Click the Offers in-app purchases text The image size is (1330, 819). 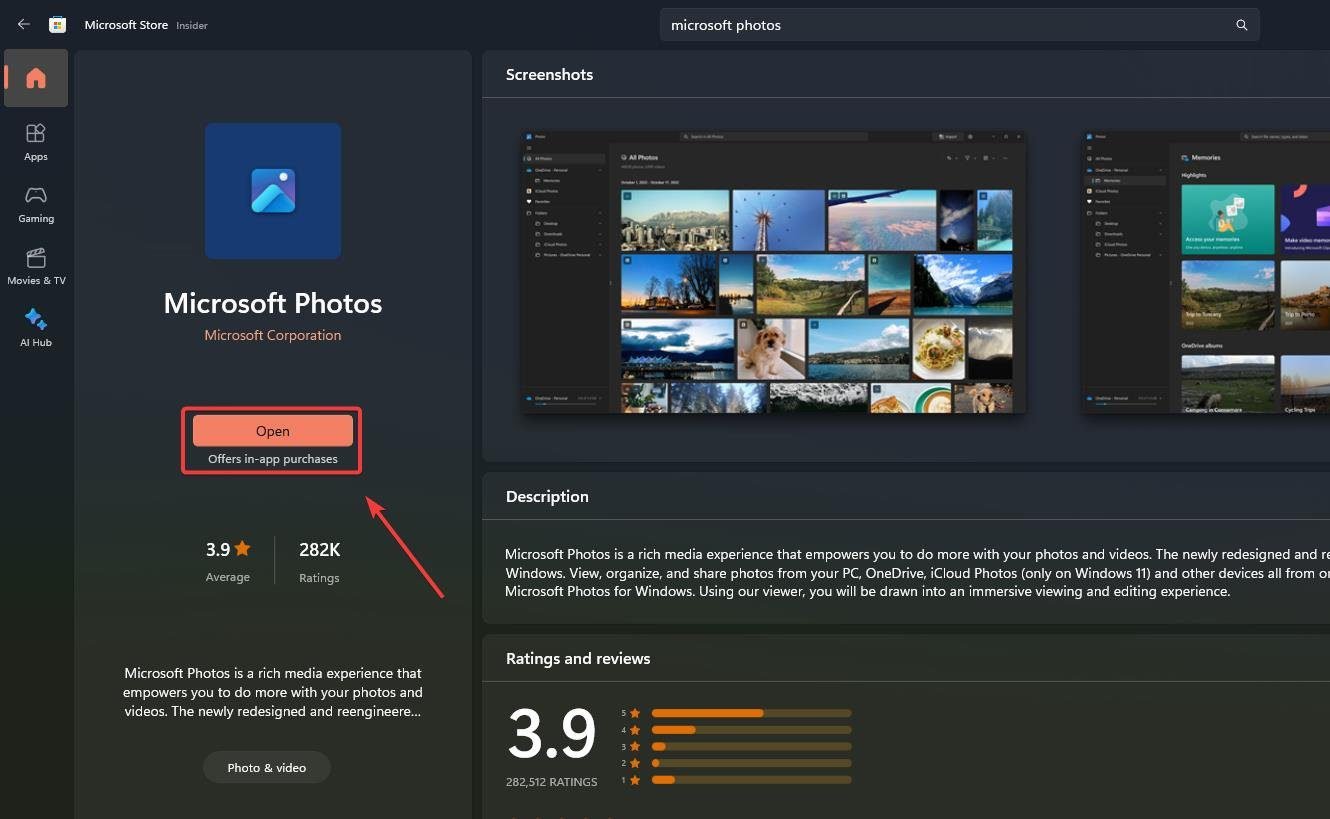[x=273, y=459]
